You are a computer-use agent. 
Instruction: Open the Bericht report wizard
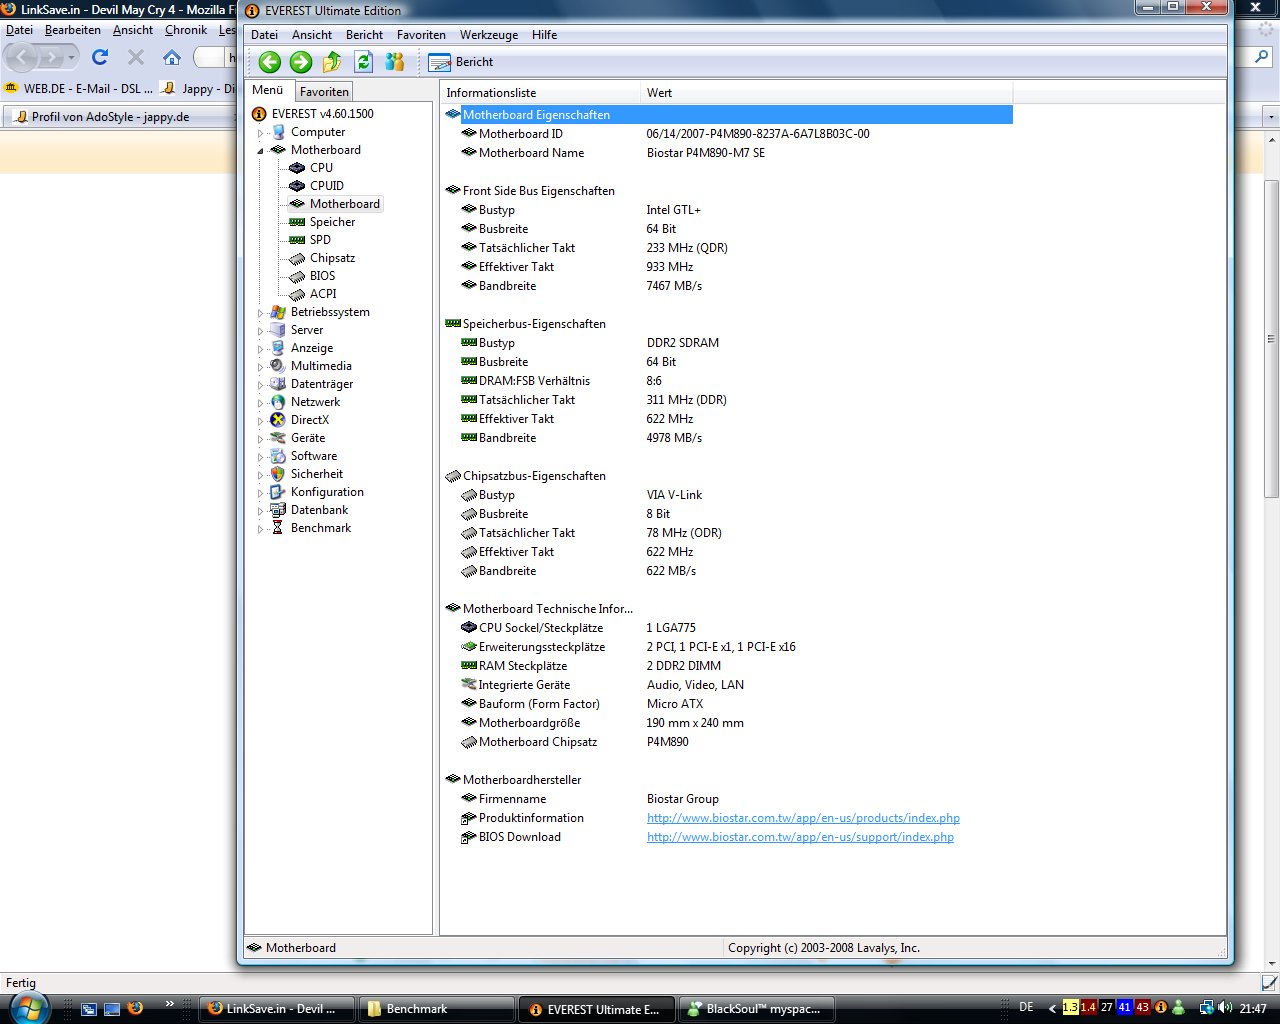click(461, 62)
